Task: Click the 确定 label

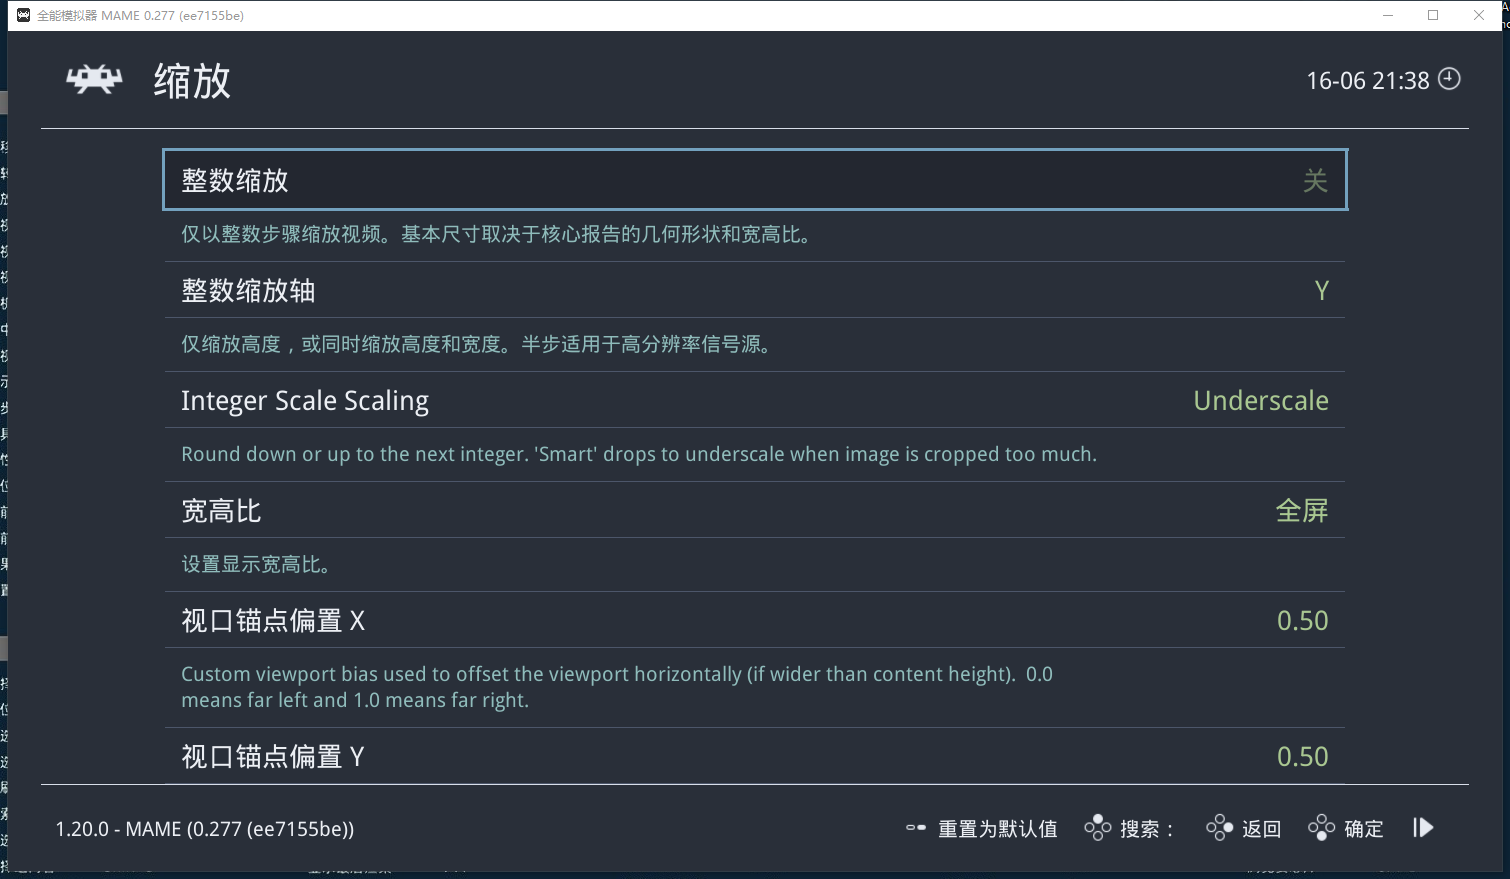Action: tap(1364, 829)
